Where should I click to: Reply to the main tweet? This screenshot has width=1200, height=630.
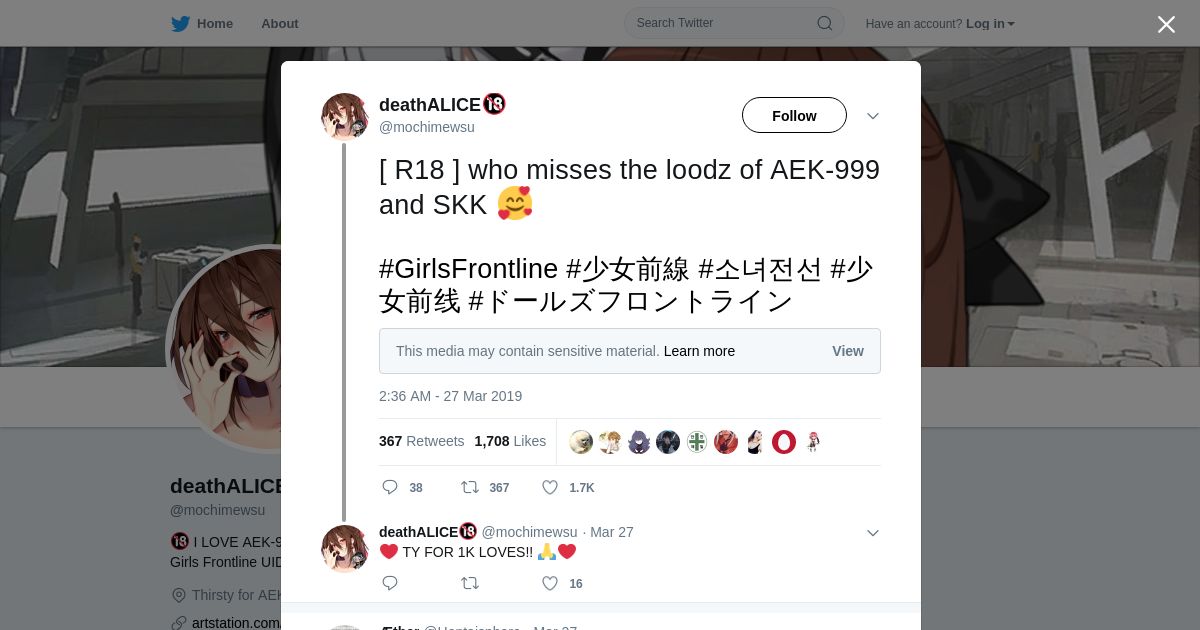(x=390, y=487)
